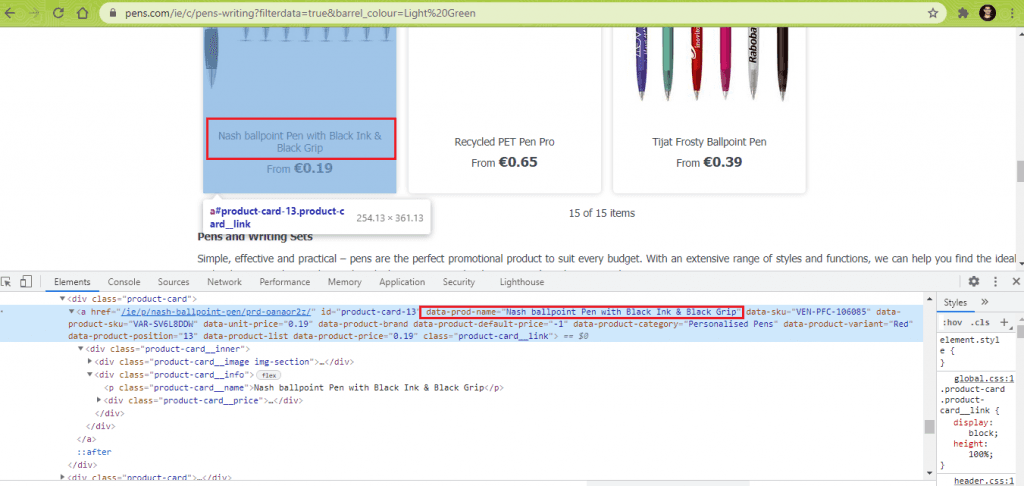Click the '15 of 15 items' text
1024x486 pixels.
(x=601, y=213)
